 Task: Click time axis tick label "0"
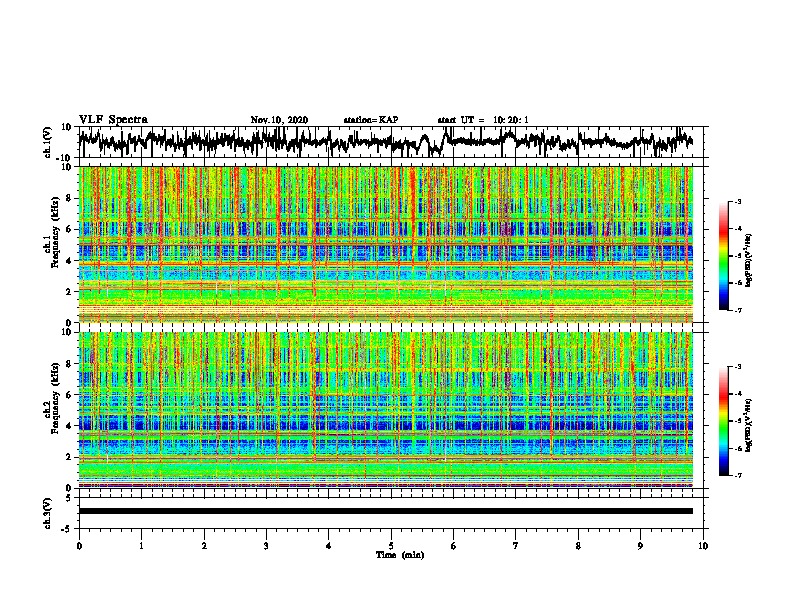[79, 546]
